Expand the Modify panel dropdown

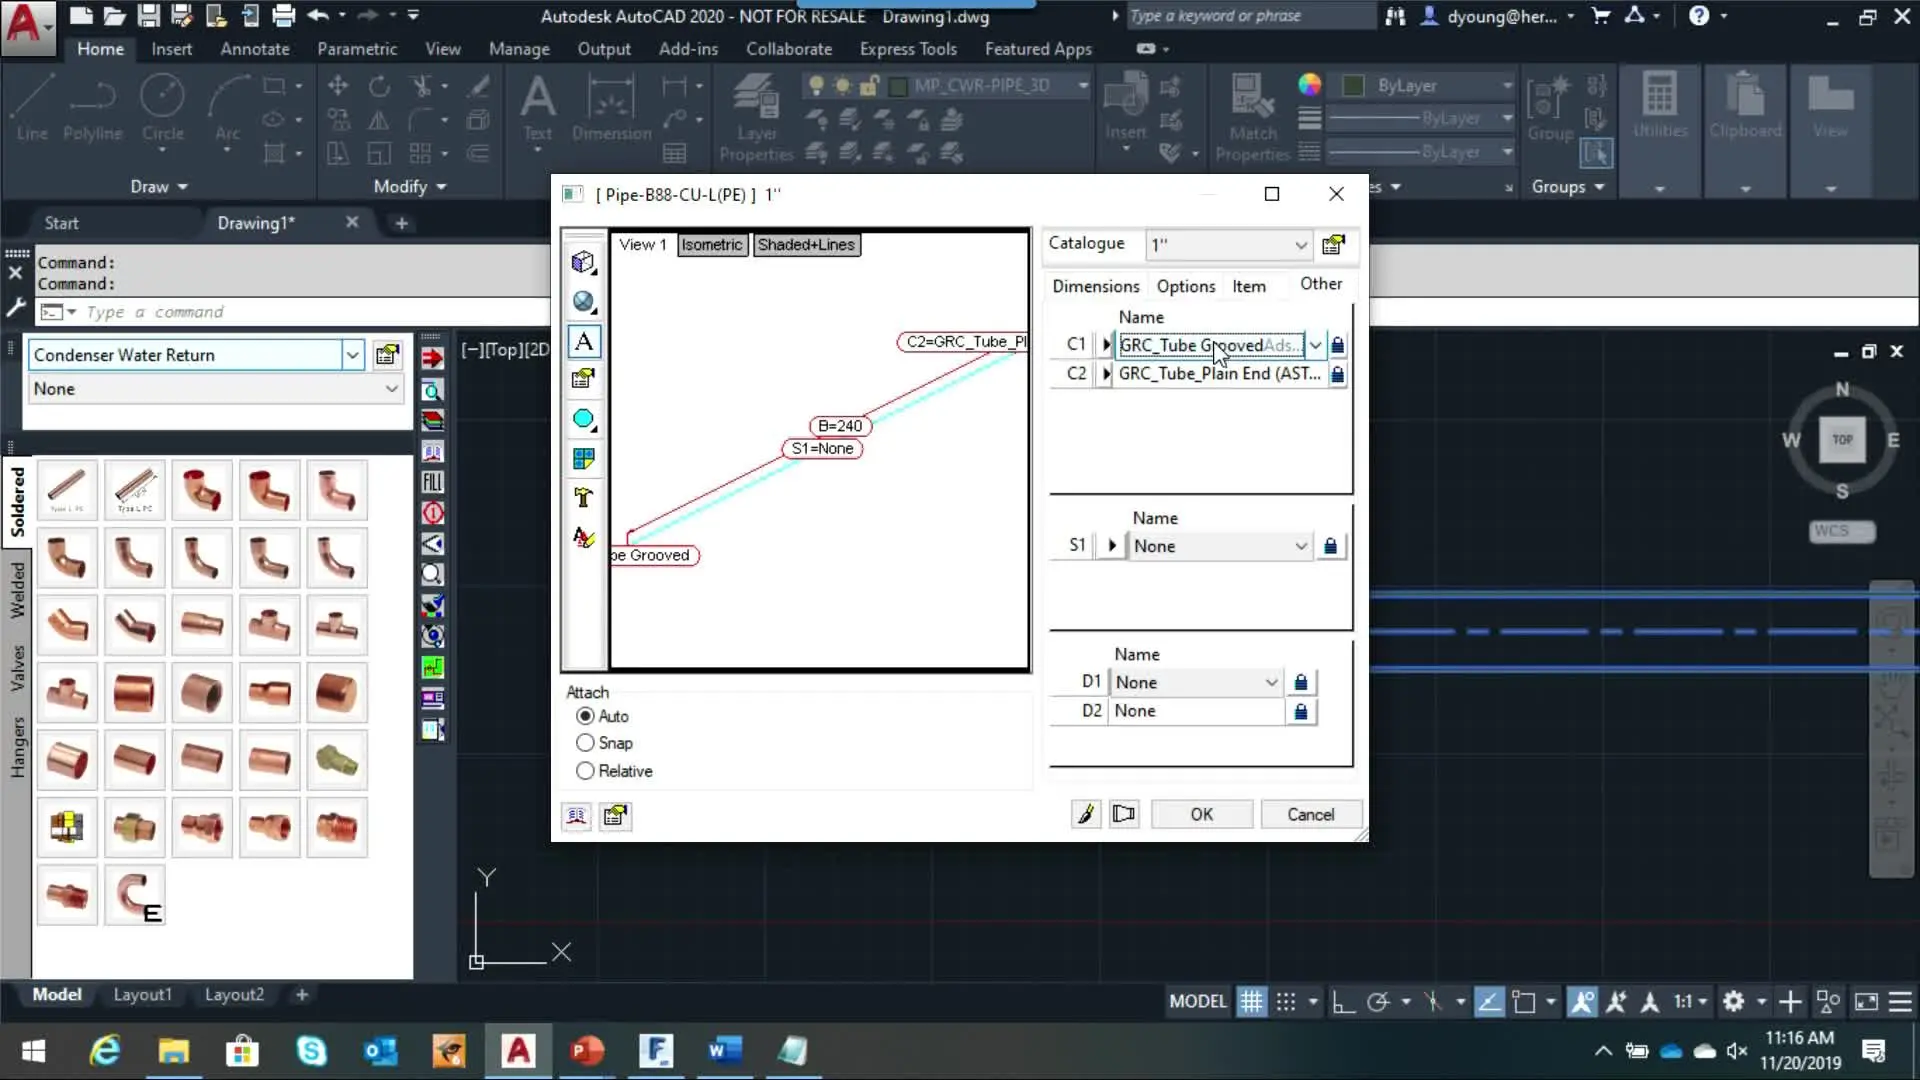click(410, 187)
